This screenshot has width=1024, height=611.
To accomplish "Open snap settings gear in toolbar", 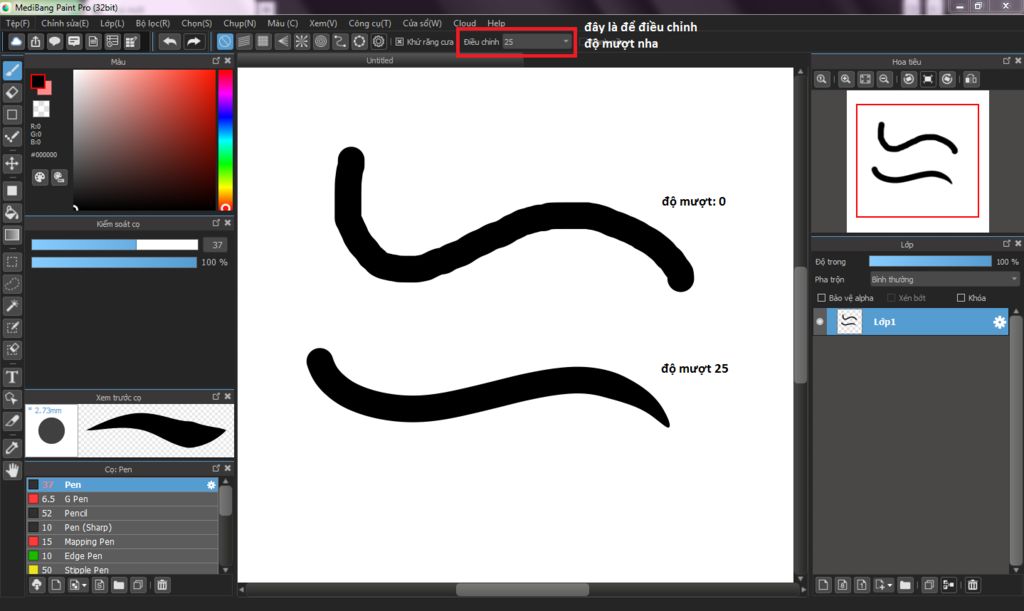I will pos(379,42).
